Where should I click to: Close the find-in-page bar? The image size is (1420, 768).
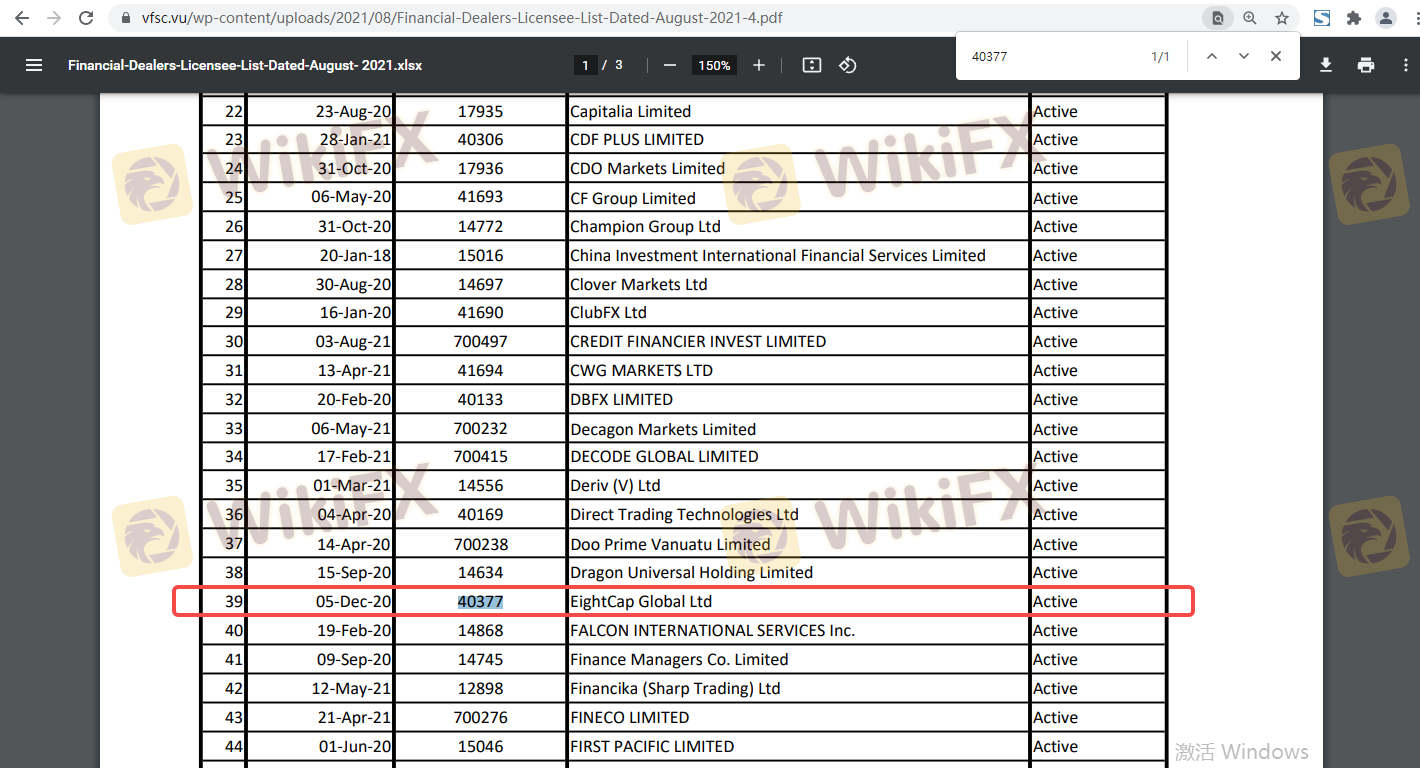coord(1276,57)
